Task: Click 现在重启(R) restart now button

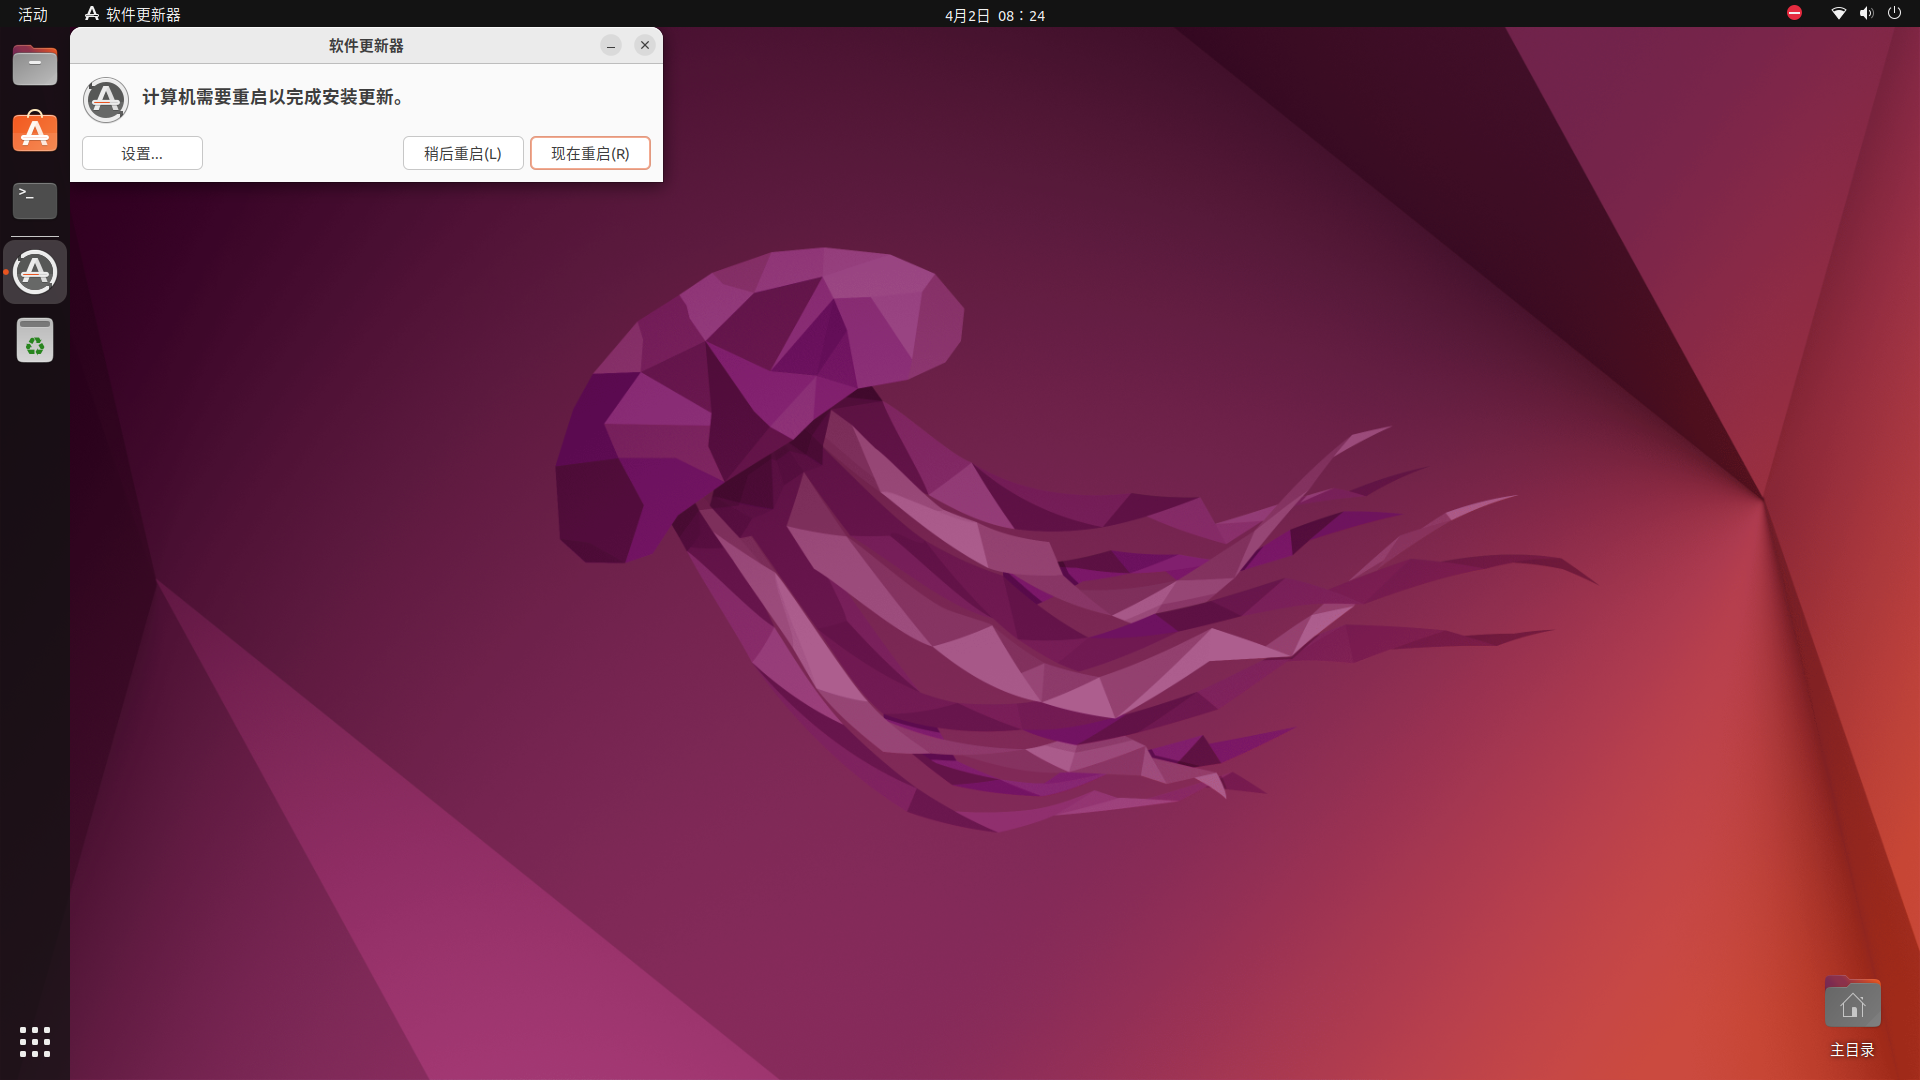Action: [590, 153]
